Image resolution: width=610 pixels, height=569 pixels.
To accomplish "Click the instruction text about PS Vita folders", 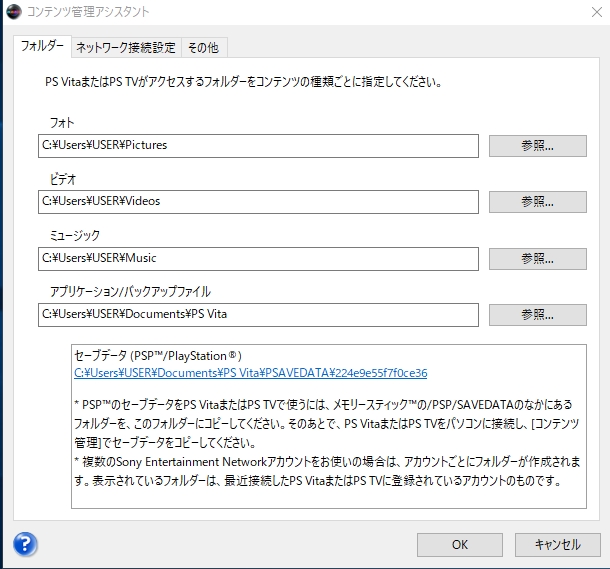I will [x=244, y=82].
